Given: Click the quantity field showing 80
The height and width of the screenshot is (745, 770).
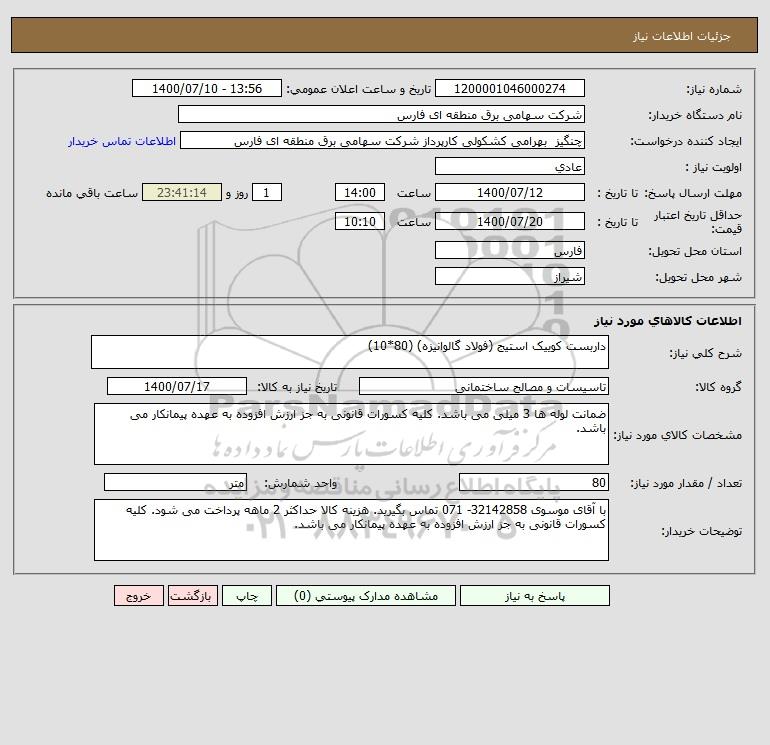Looking at the screenshot, I should tap(534, 482).
